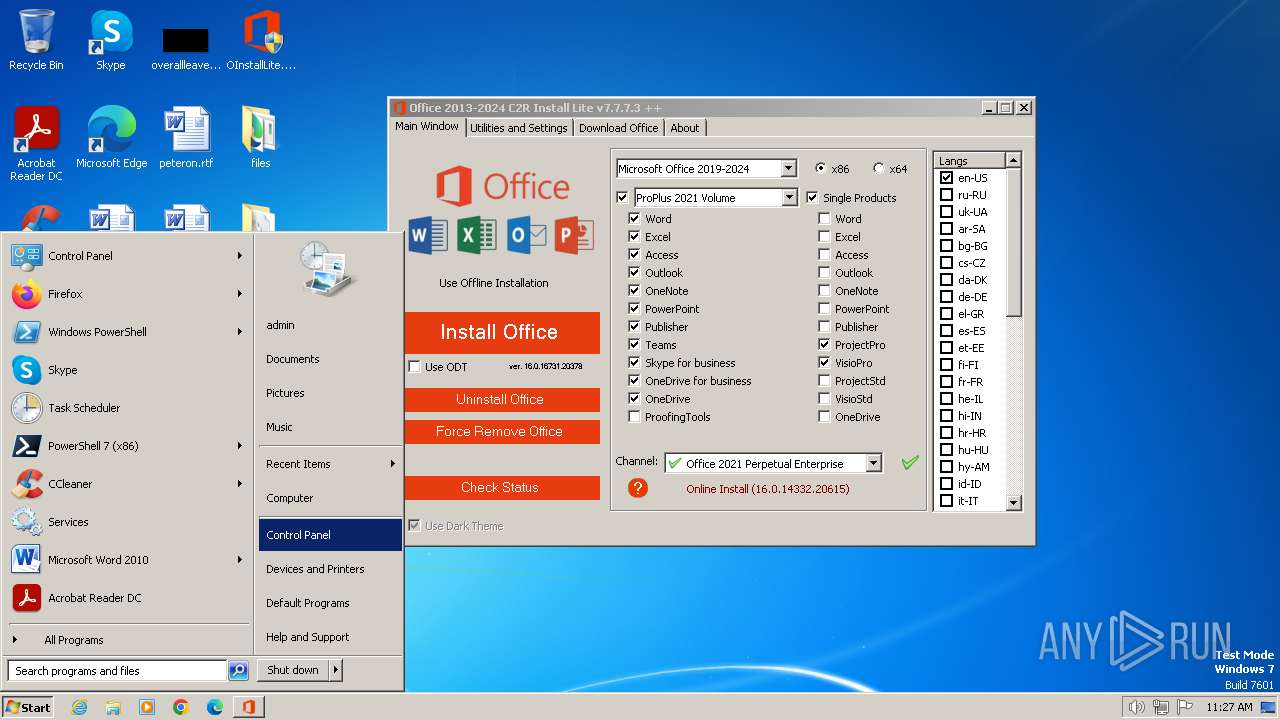Screen dimensions: 1280x720
Task: Uncheck Word in ProPlus suite list
Action: point(634,219)
